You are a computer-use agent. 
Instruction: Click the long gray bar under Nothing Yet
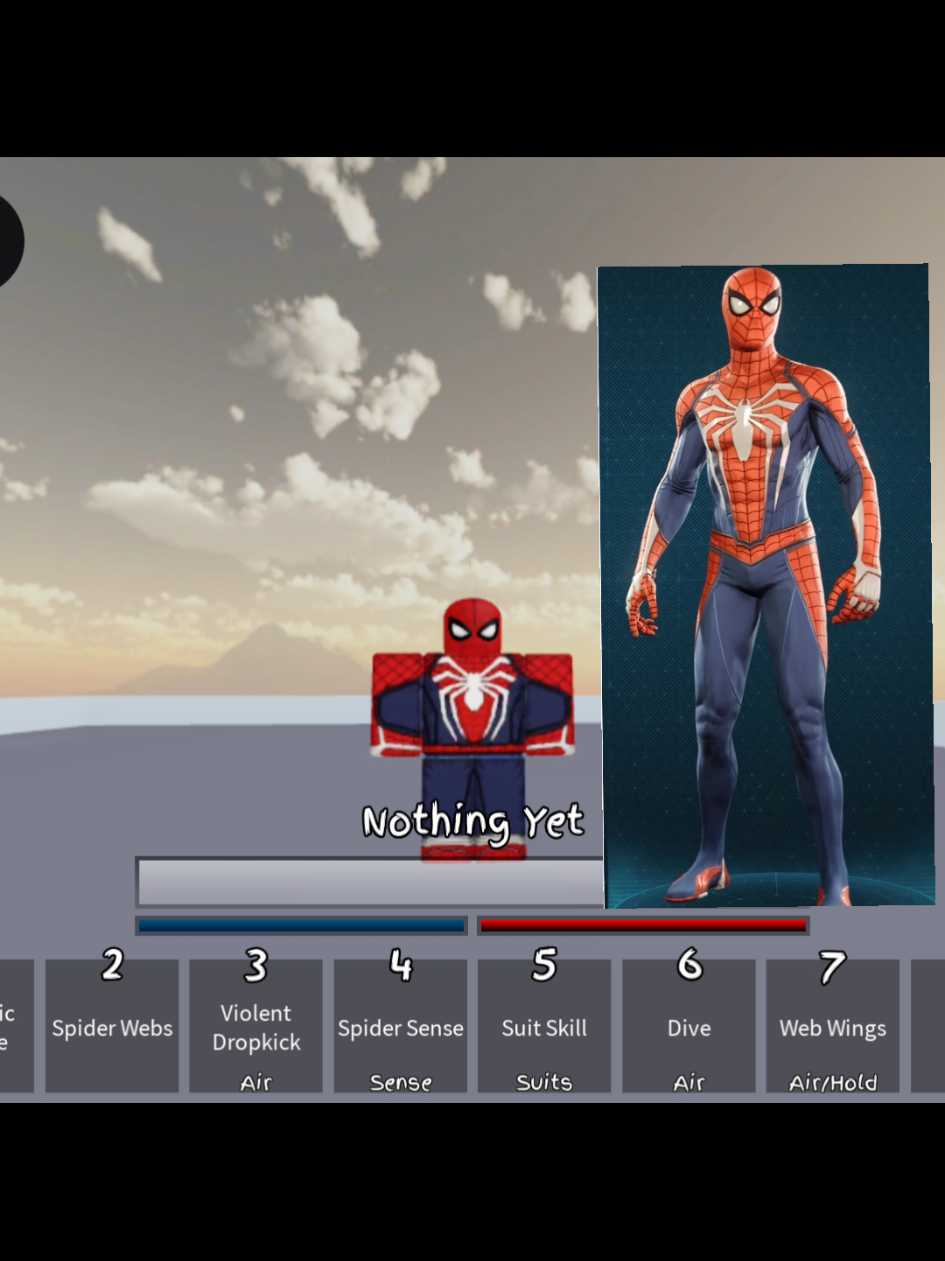370,882
